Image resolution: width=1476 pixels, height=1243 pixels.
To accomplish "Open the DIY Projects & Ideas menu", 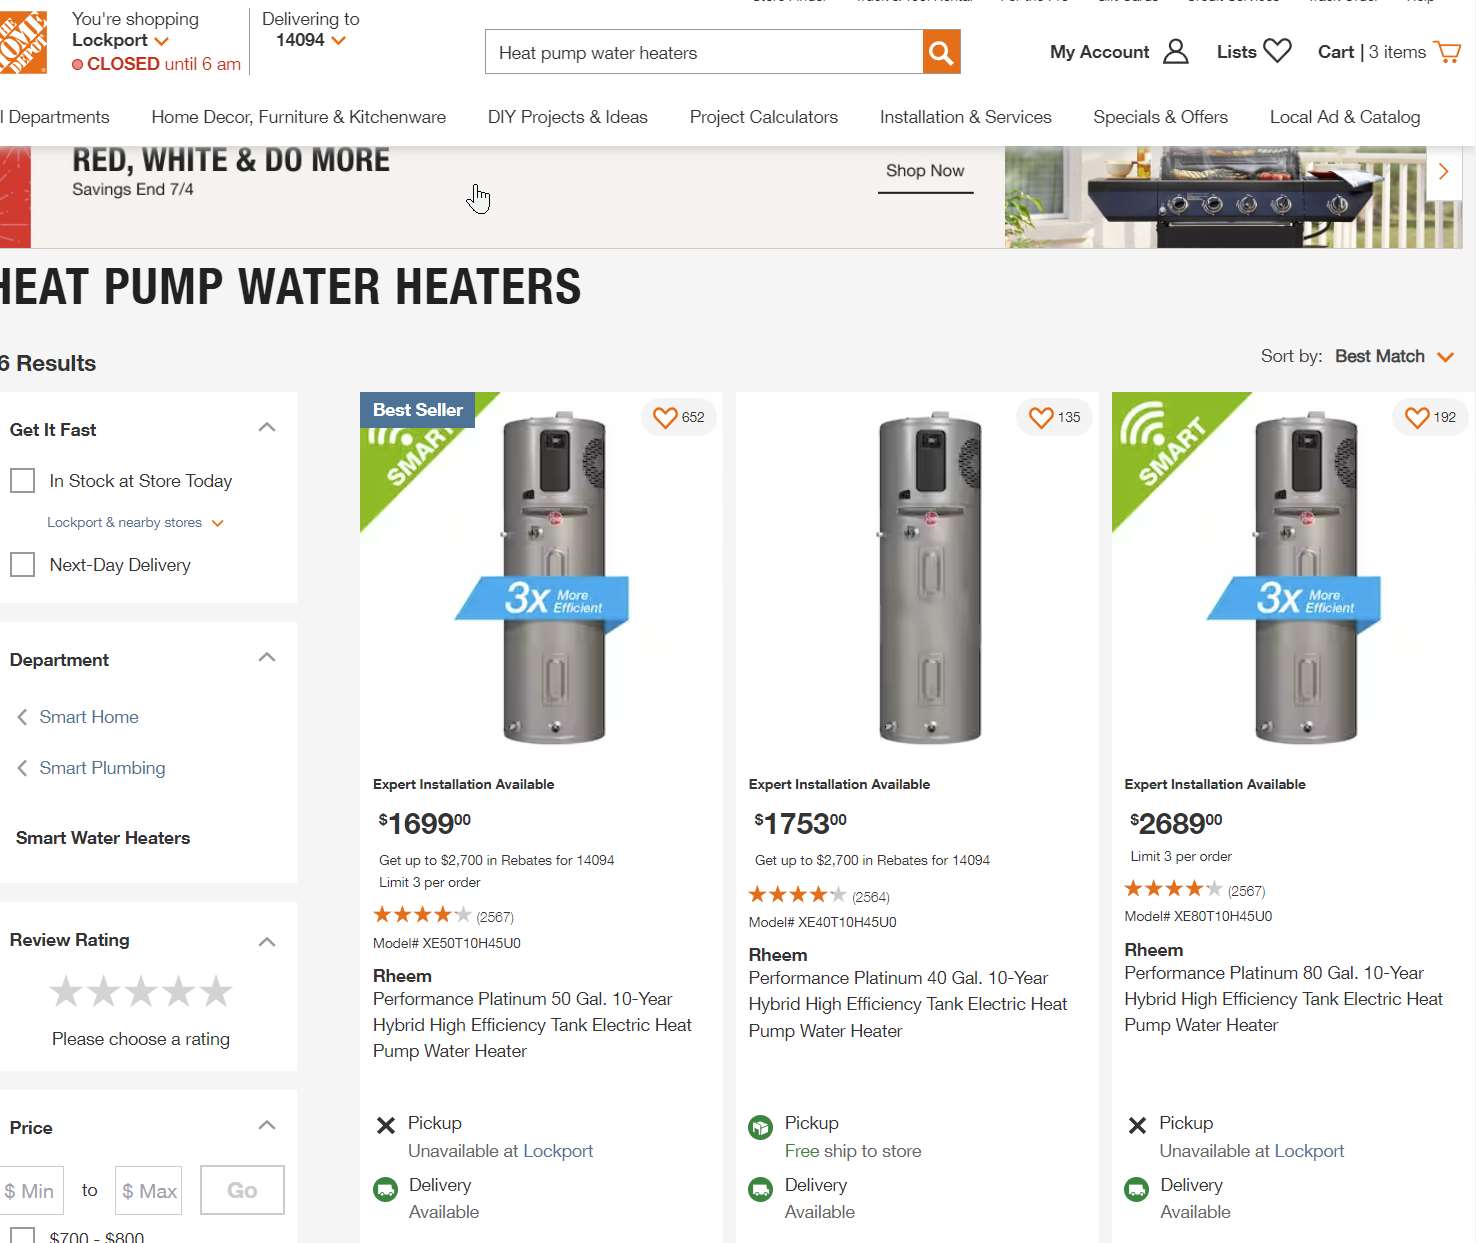I will (x=567, y=117).
